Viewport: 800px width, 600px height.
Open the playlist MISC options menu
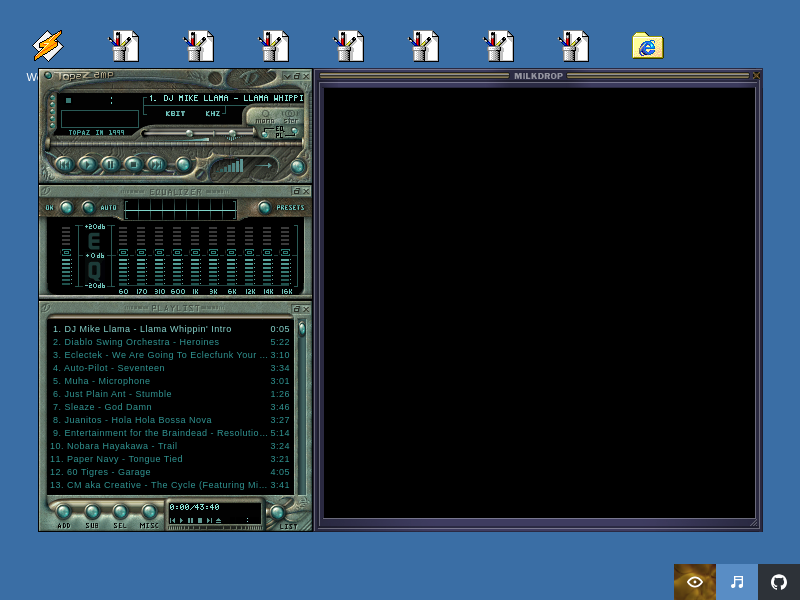149,512
